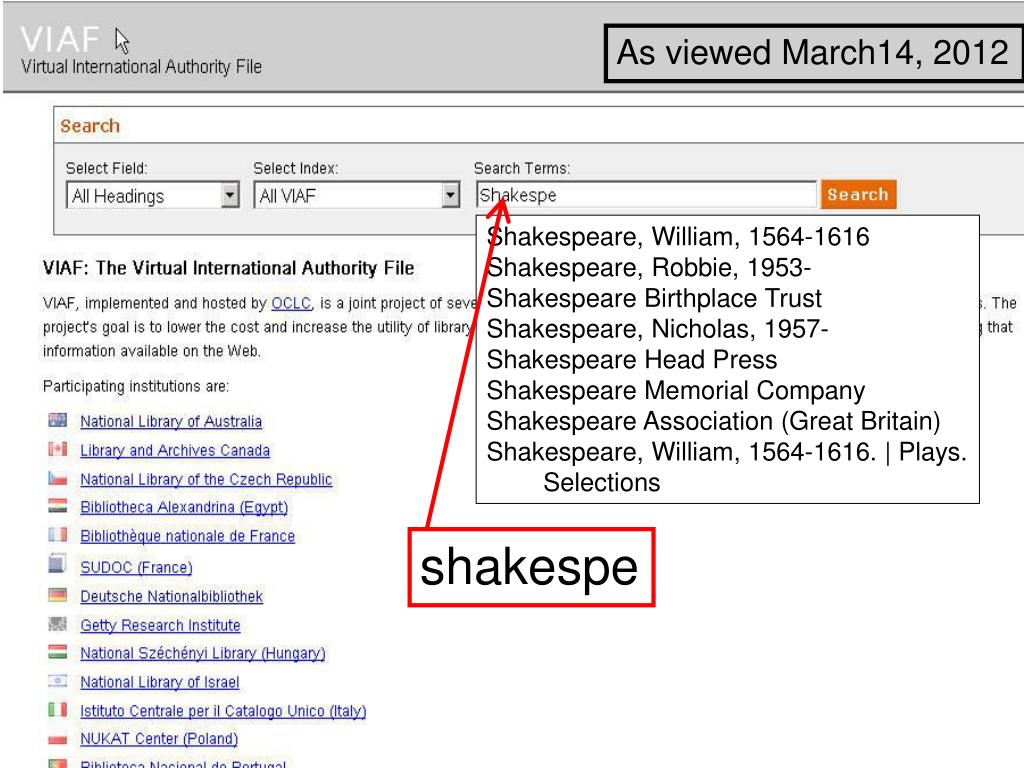Click the Australian flag icon
The width and height of the screenshot is (1024, 768).
pyautogui.click(x=57, y=421)
